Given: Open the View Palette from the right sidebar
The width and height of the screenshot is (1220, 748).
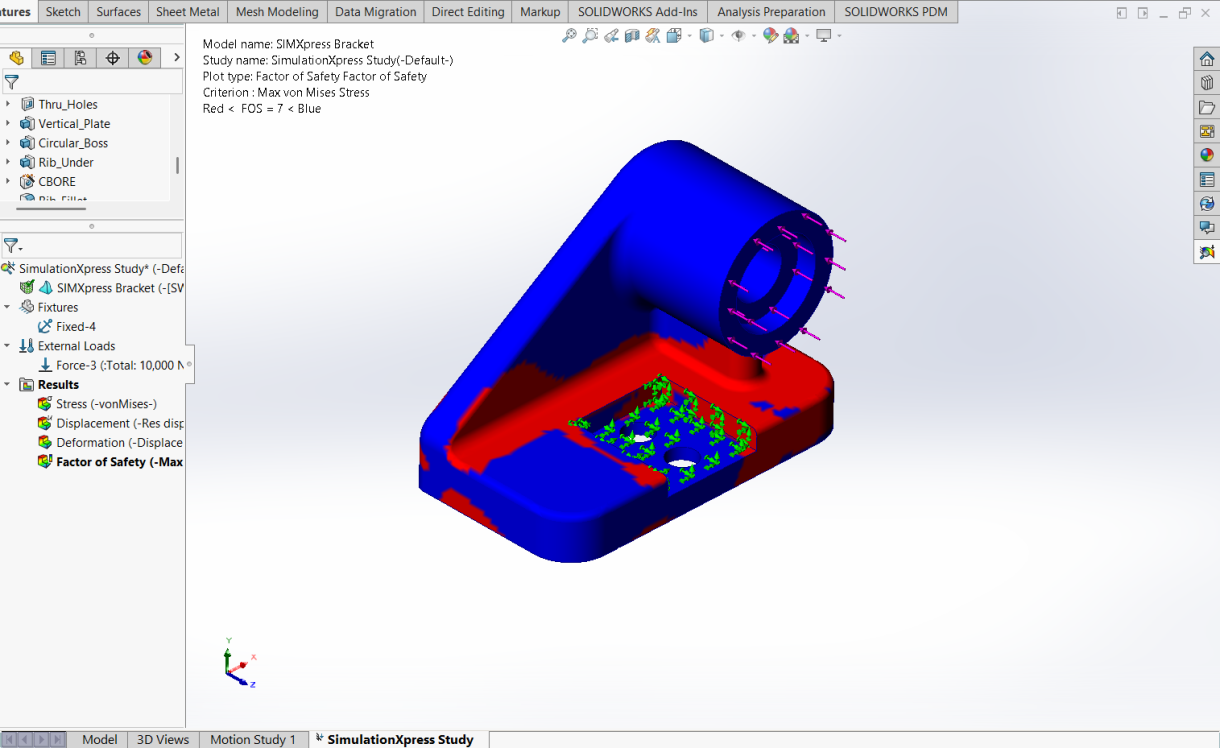Looking at the screenshot, I should [x=1207, y=130].
